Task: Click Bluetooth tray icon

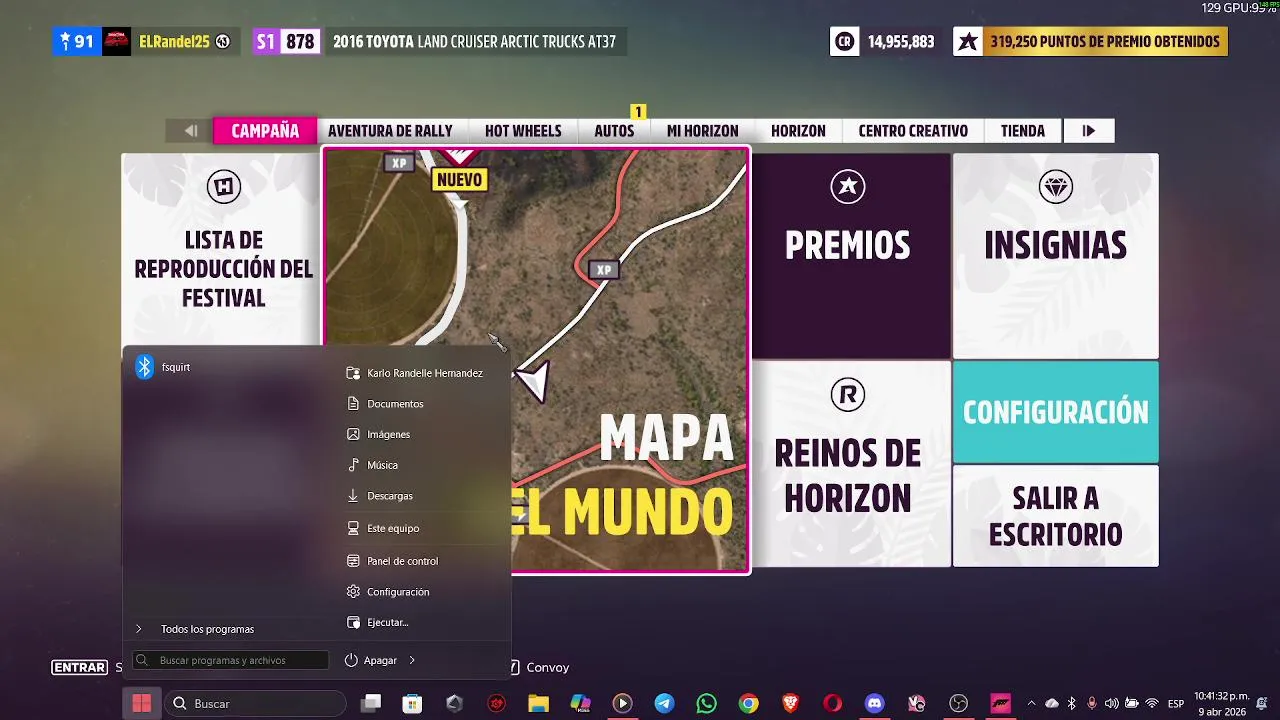Action: coord(1071,704)
